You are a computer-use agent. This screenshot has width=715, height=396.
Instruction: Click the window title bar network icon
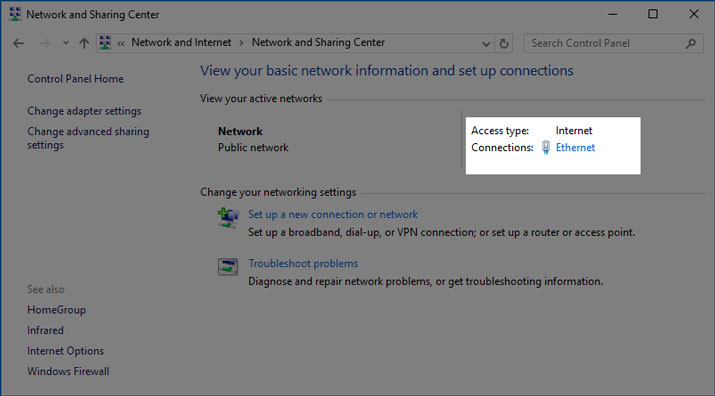(x=15, y=14)
